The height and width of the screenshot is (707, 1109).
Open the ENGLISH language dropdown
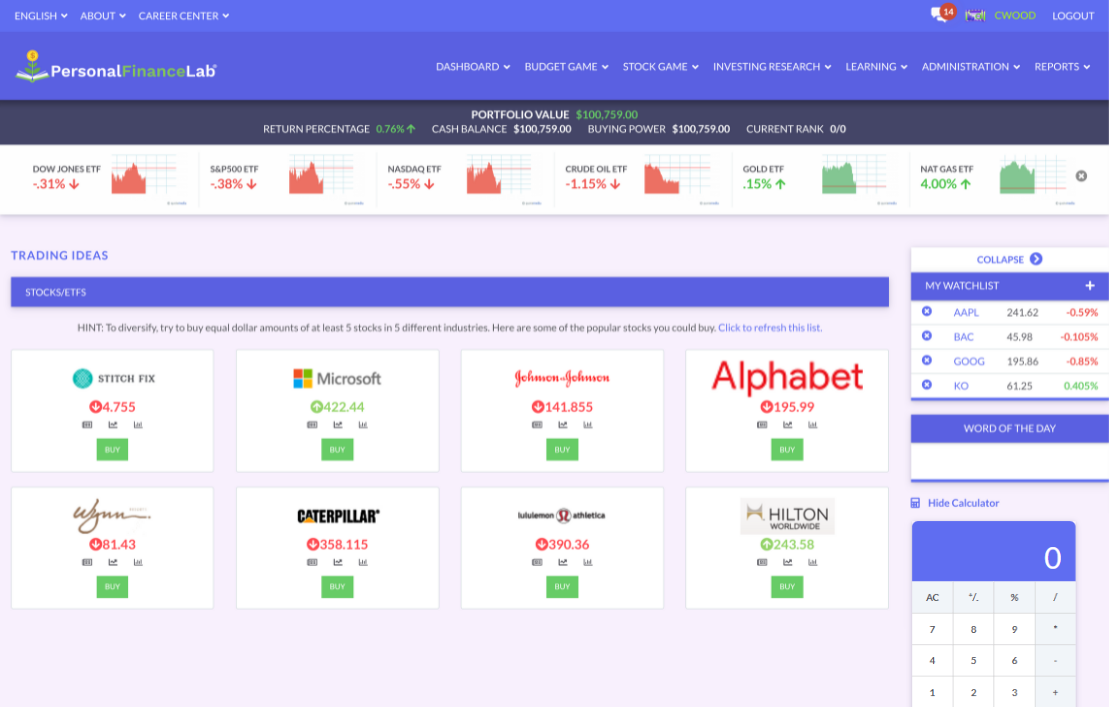[x=41, y=16]
